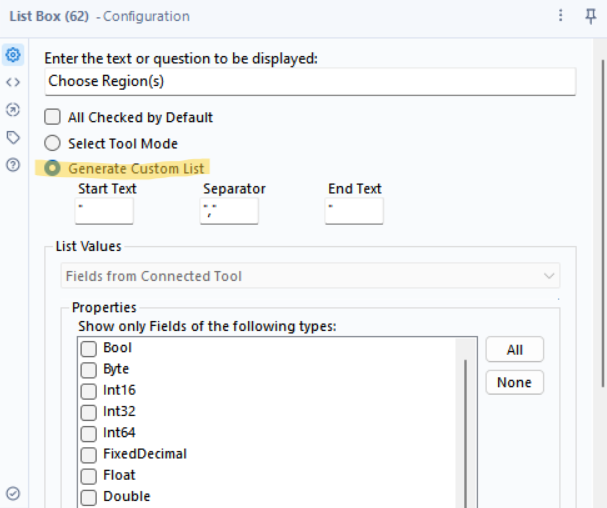This screenshot has width=607, height=508.
Task: Click the field types list scrollbar
Action: click(x=467, y=430)
